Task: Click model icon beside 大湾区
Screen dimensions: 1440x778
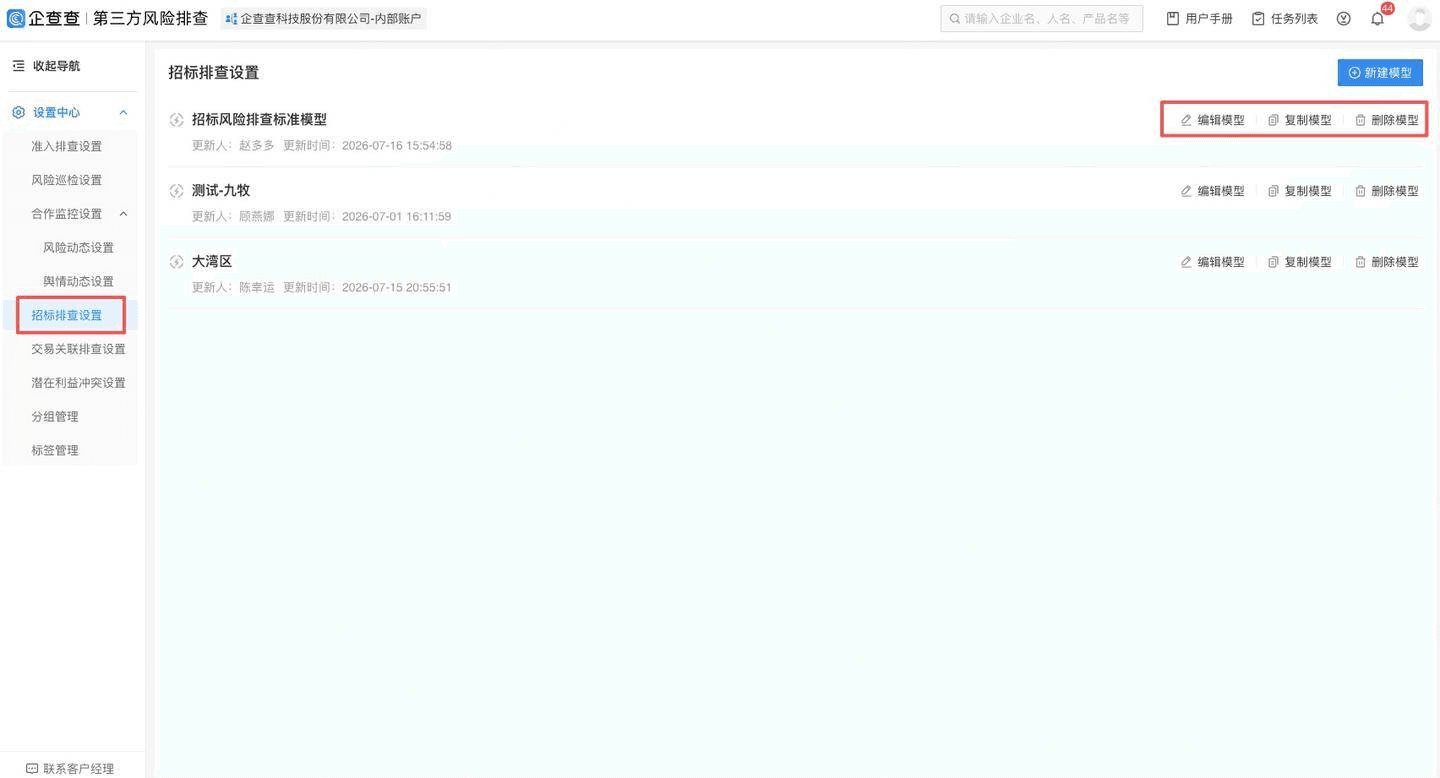Action: pyautogui.click(x=177, y=262)
